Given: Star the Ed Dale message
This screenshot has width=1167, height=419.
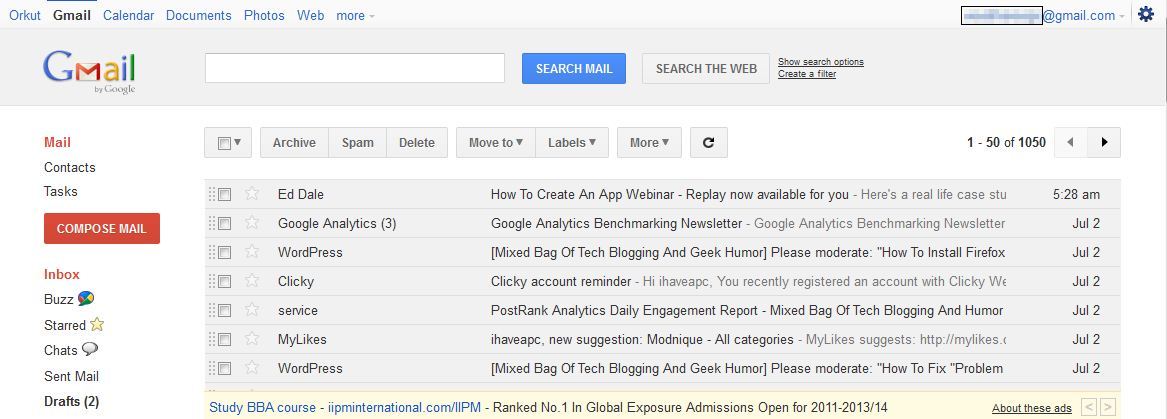Looking at the screenshot, I should coord(252,194).
